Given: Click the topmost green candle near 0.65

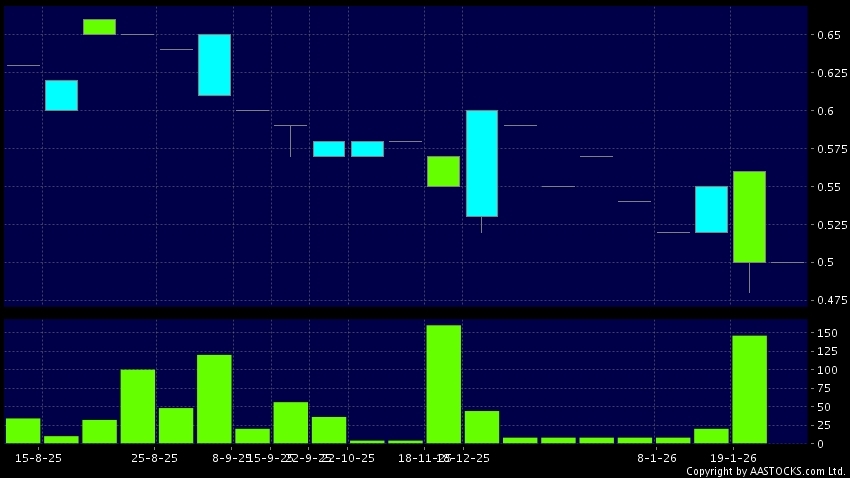Looking at the screenshot, I should pyautogui.click(x=99, y=27).
